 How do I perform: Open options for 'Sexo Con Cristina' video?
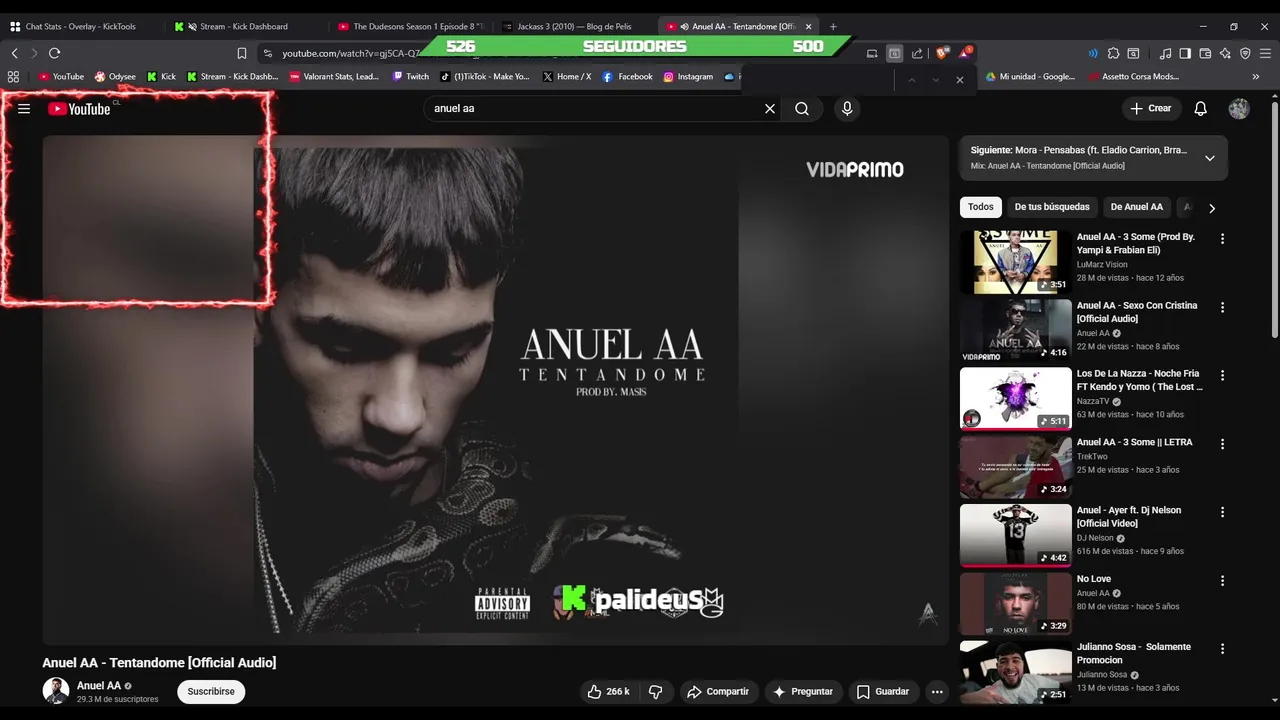(x=1222, y=307)
